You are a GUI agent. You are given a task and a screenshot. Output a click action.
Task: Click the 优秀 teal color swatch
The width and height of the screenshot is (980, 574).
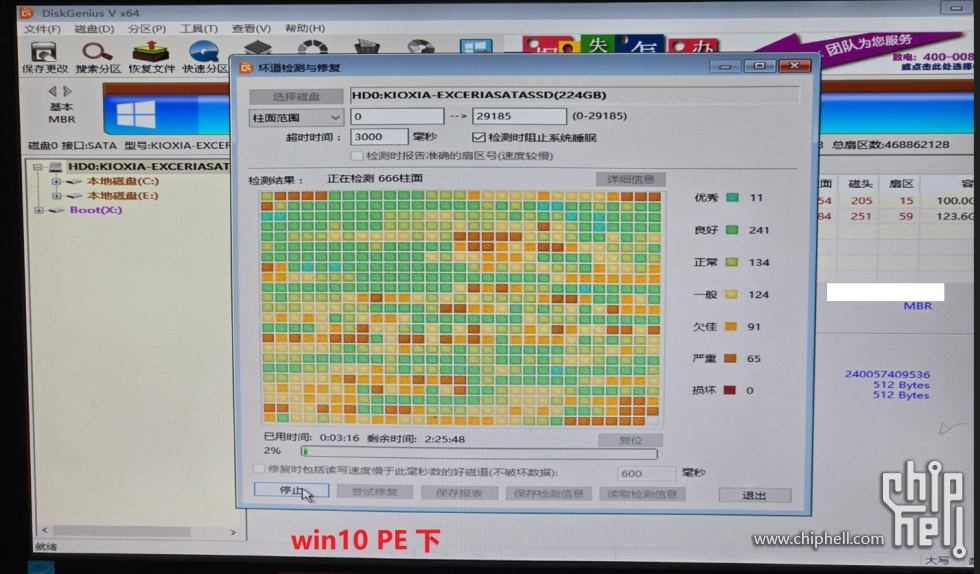pyautogui.click(x=731, y=198)
